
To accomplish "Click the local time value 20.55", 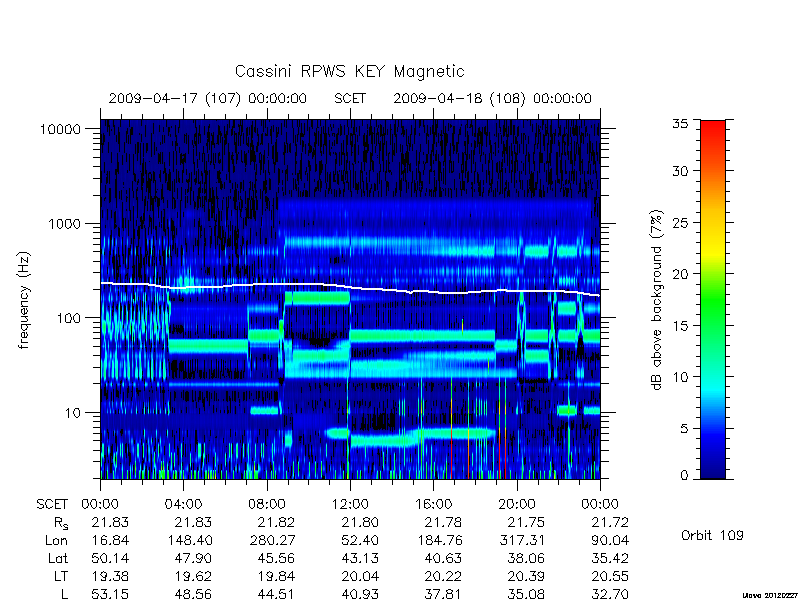I will [609, 577].
